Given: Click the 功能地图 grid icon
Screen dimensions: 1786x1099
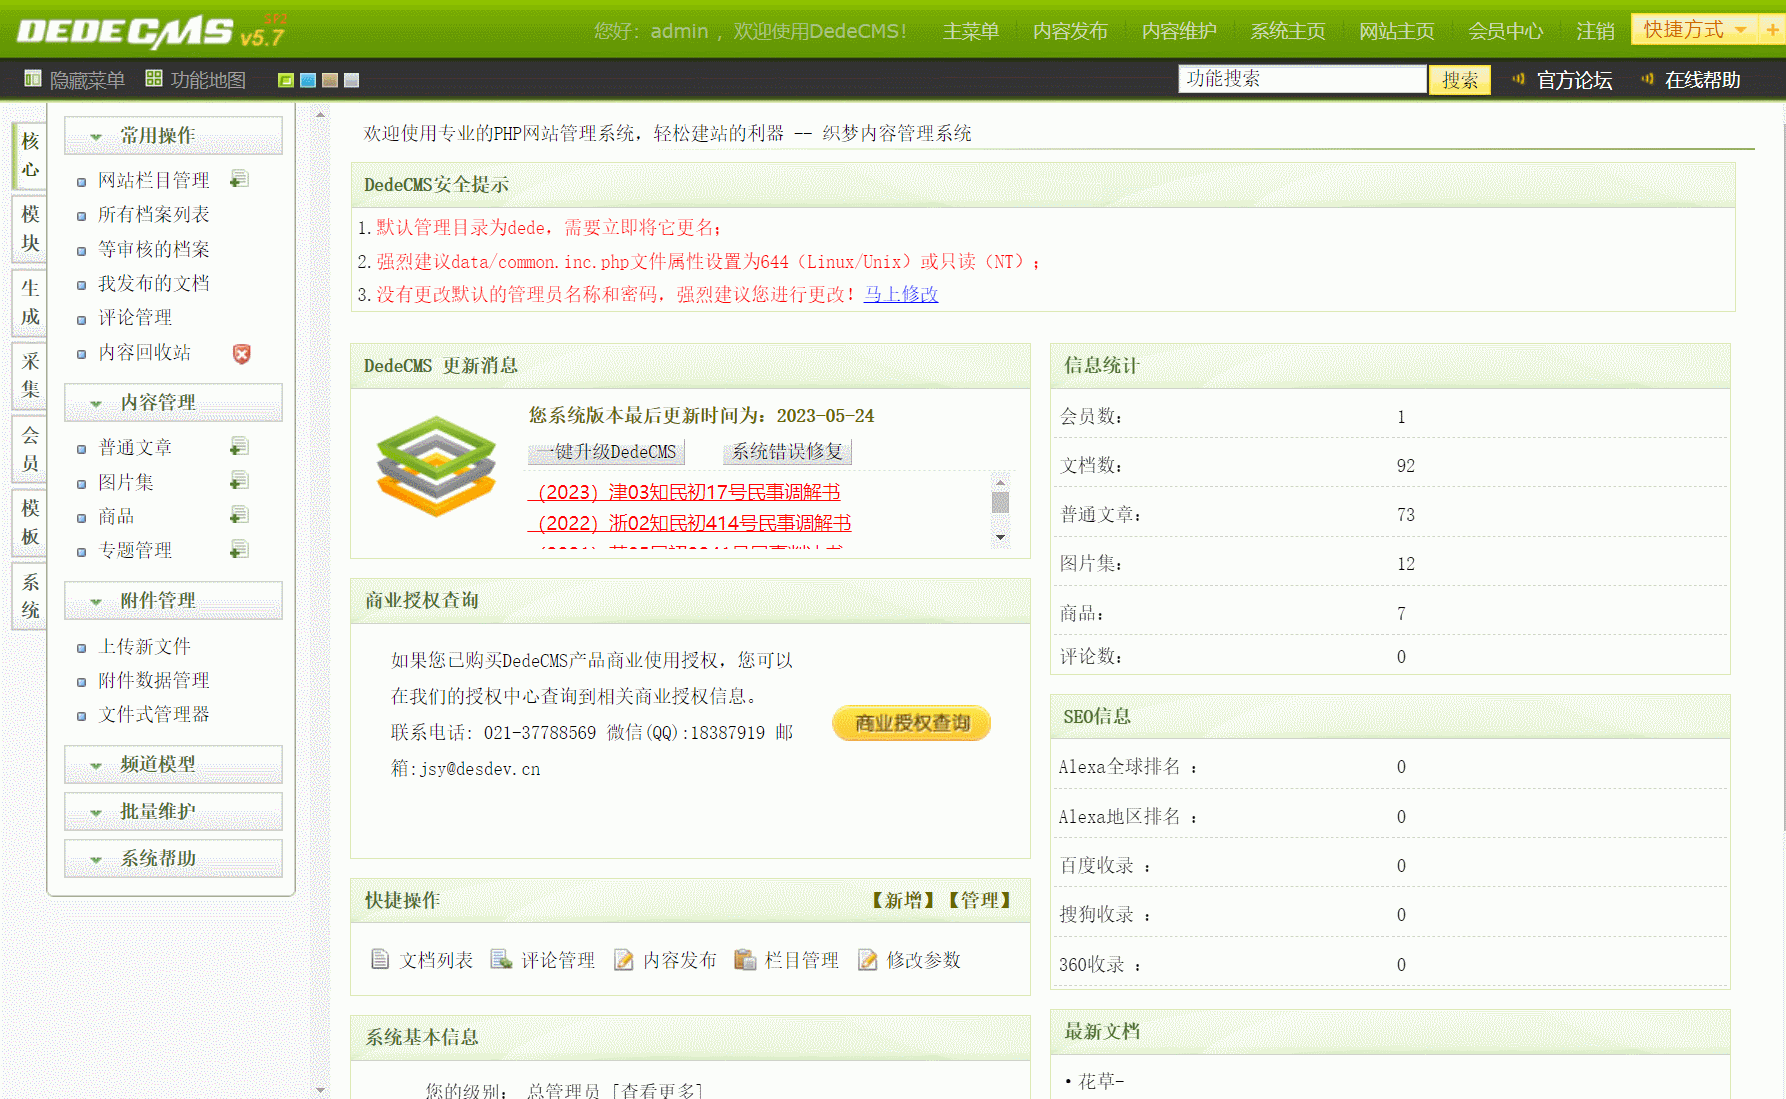Looking at the screenshot, I should 154,78.
